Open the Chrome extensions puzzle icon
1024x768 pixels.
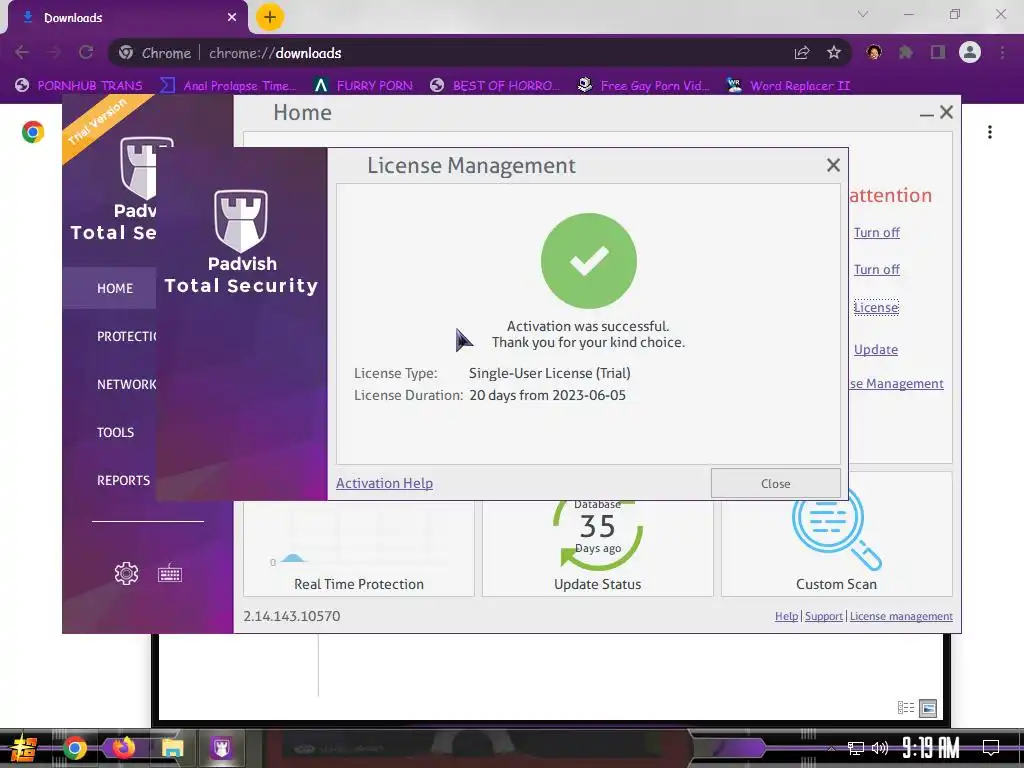click(x=905, y=52)
